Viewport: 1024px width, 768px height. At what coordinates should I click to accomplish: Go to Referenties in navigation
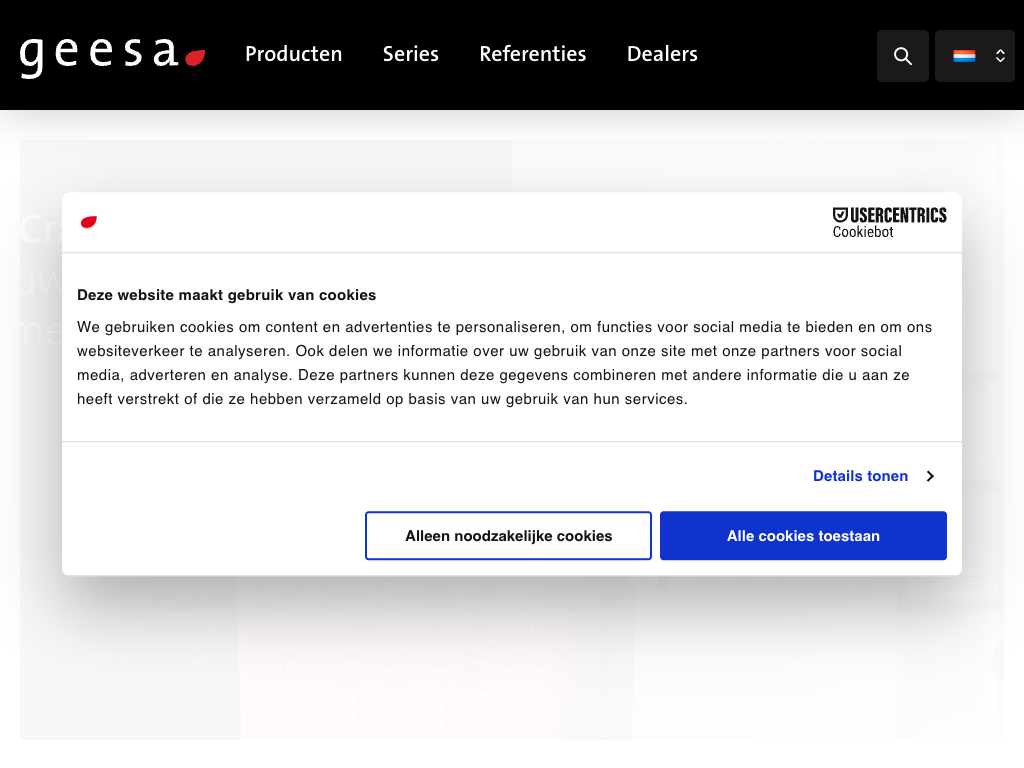[x=532, y=54]
